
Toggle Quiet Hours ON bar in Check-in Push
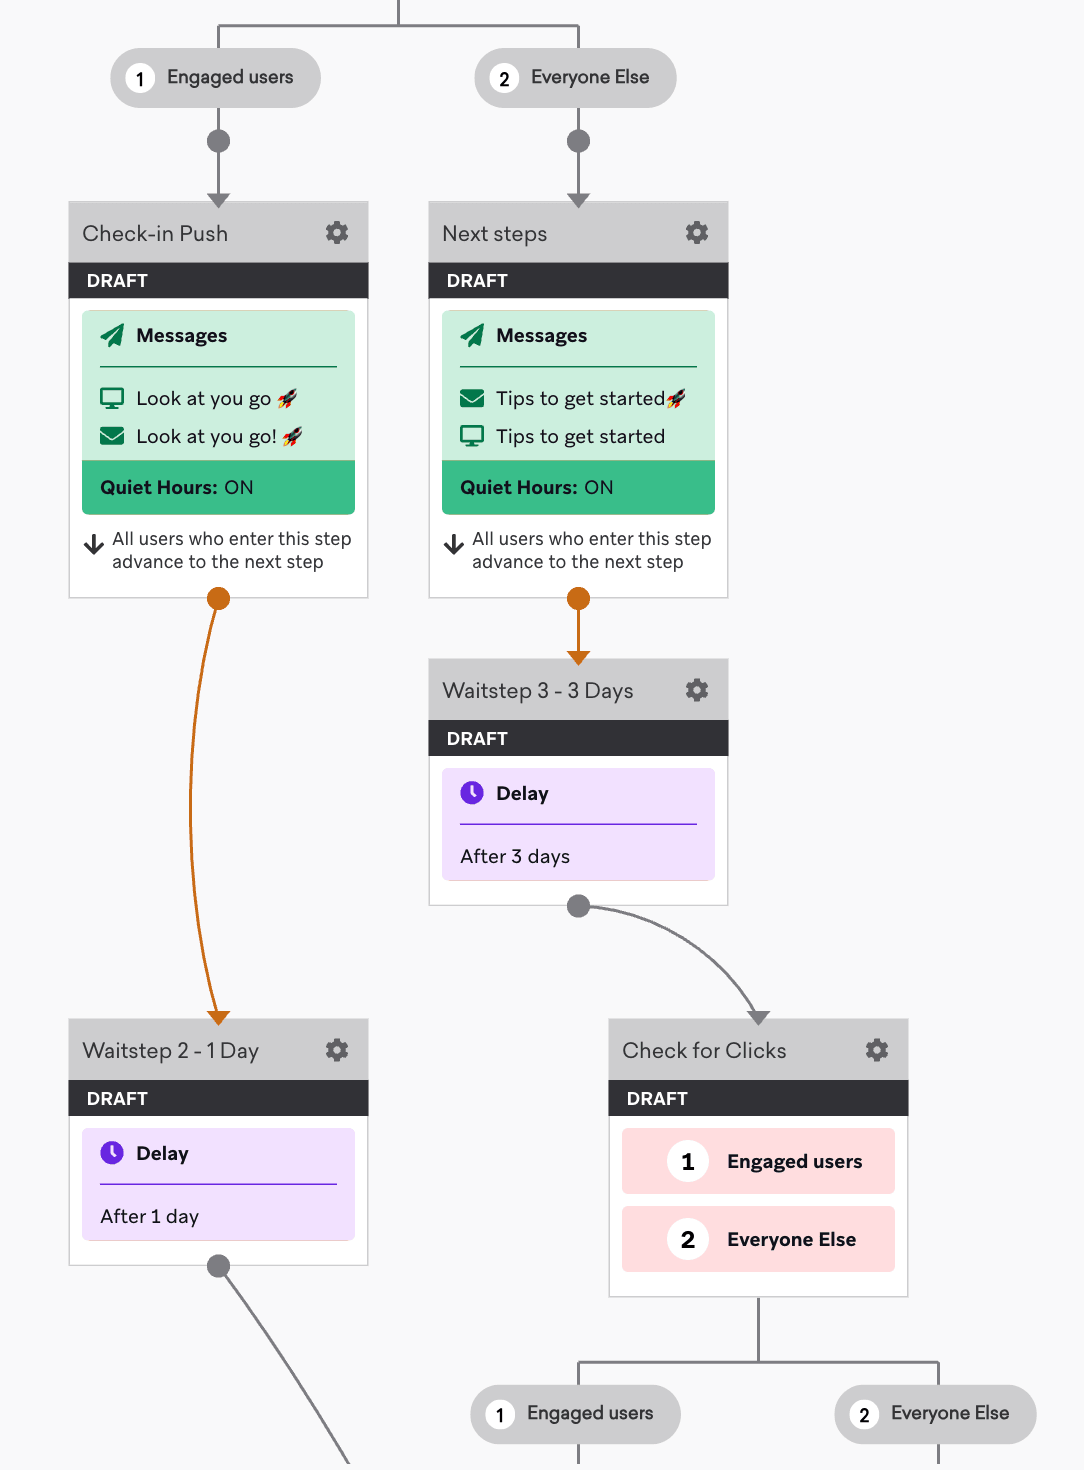coord(218,487)
